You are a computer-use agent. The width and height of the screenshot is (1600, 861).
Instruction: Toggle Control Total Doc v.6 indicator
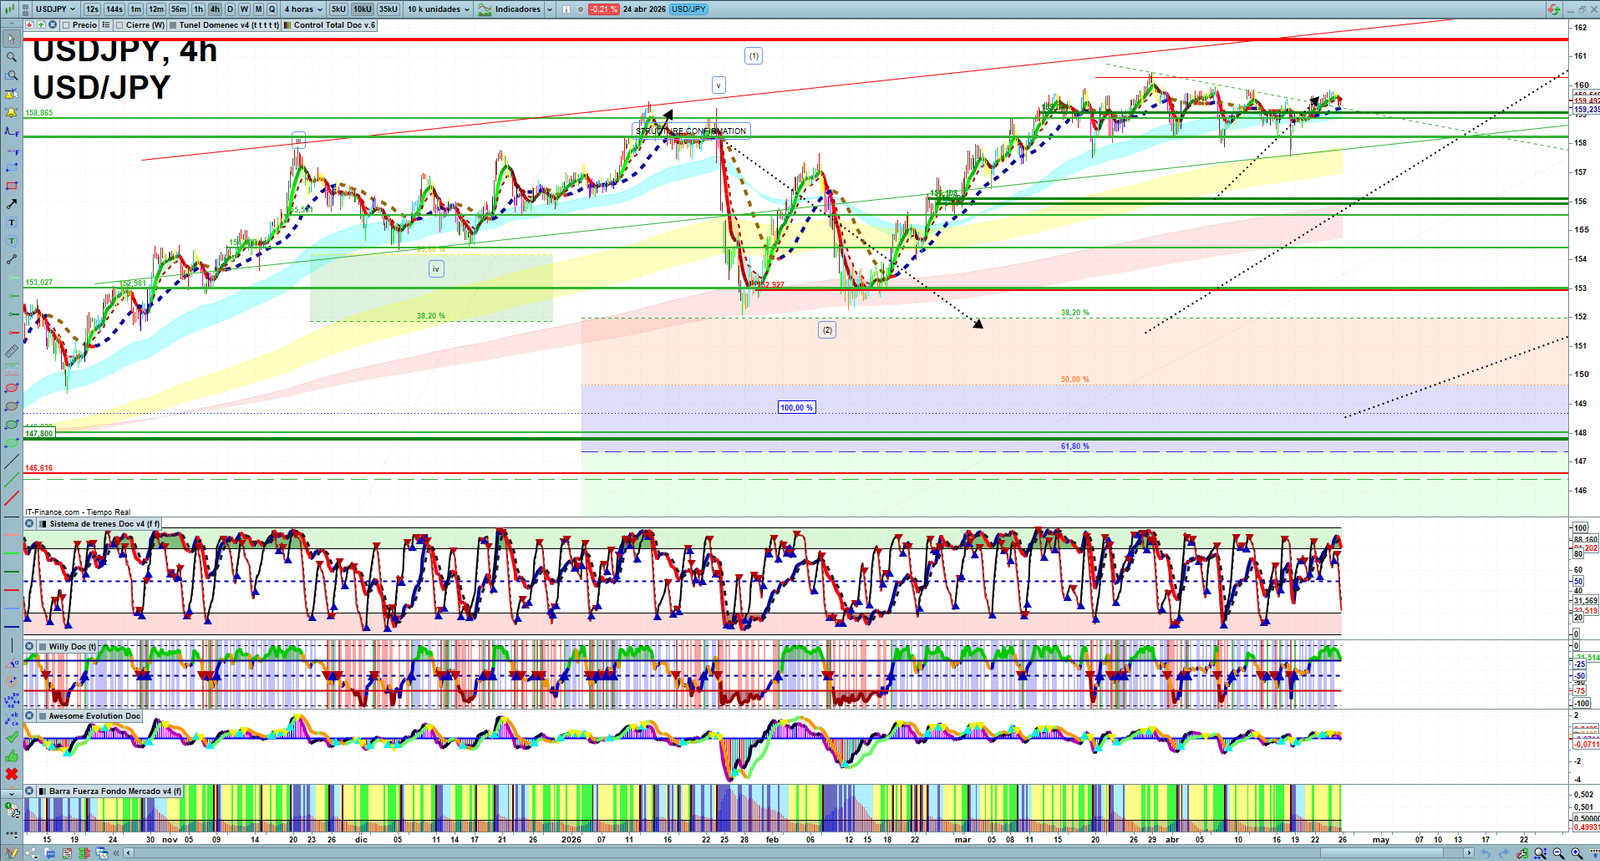(288, 25)
